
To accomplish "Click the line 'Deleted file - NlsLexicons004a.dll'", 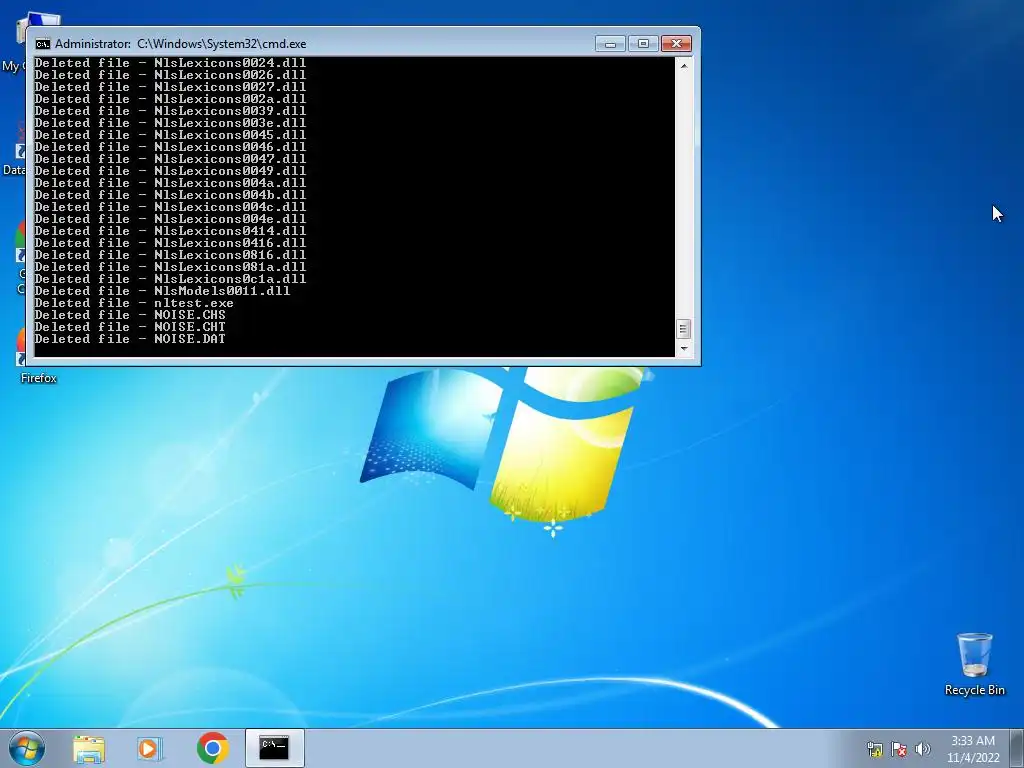I will pos(170,183).
